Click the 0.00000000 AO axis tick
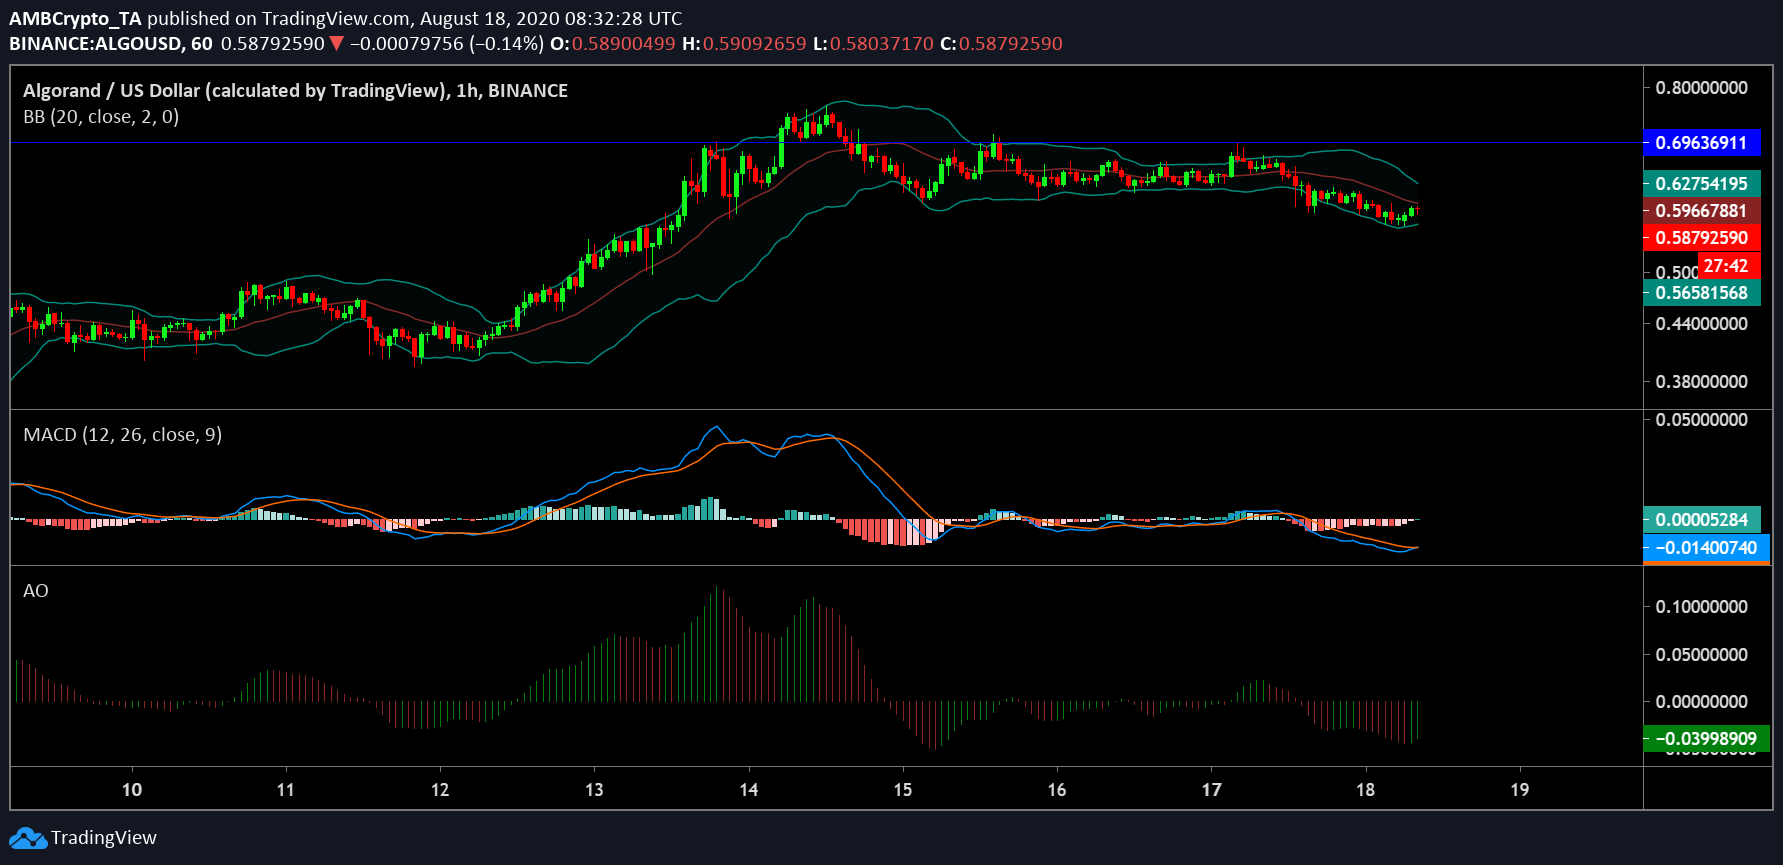Viewport: 1783px width, 865px height. tap(1702, 702)
